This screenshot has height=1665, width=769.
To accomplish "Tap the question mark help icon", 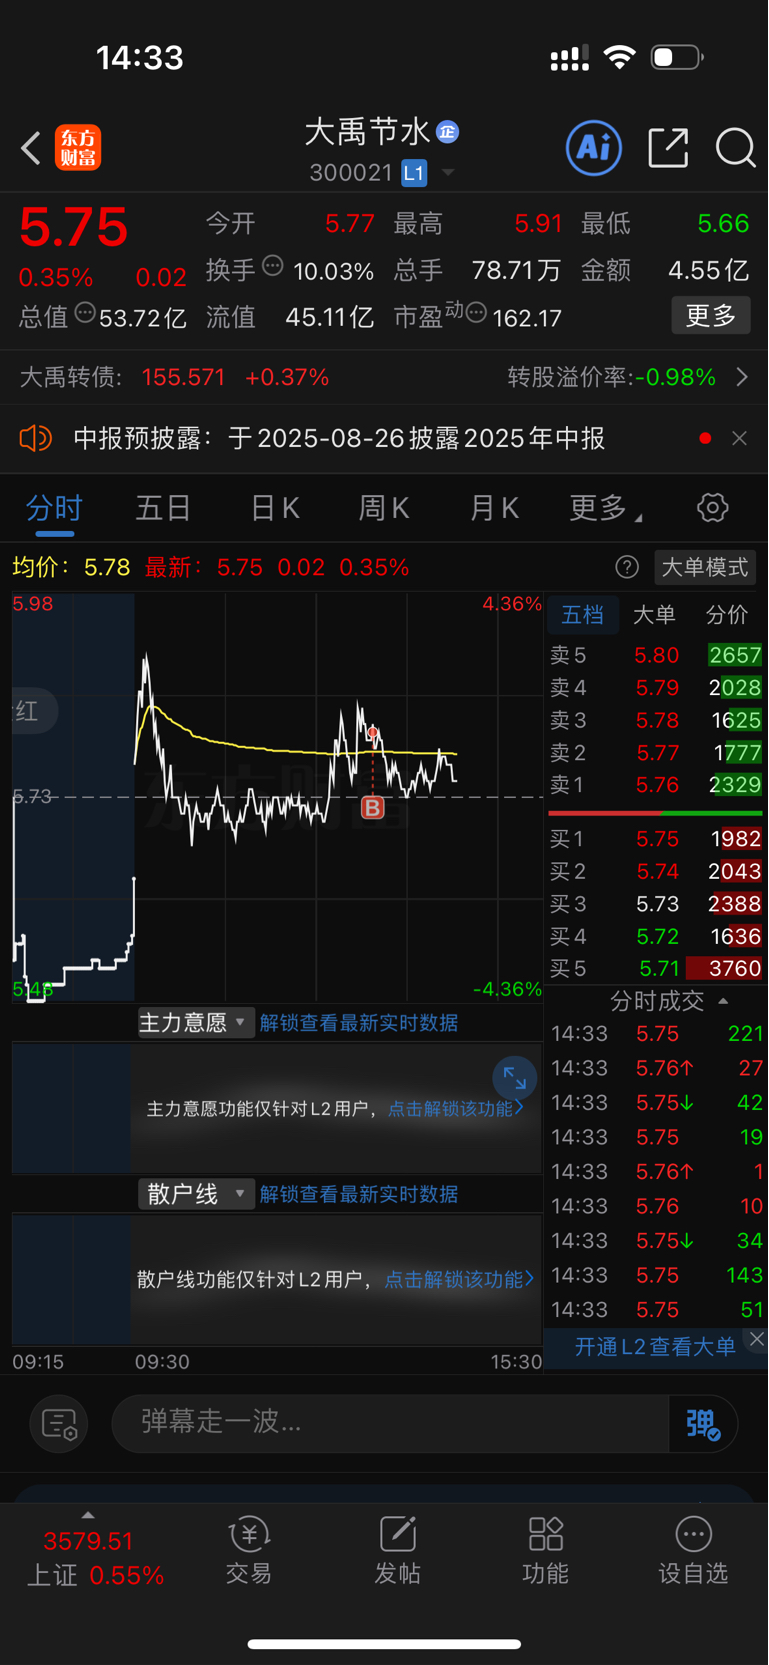I will pos(627,567).
